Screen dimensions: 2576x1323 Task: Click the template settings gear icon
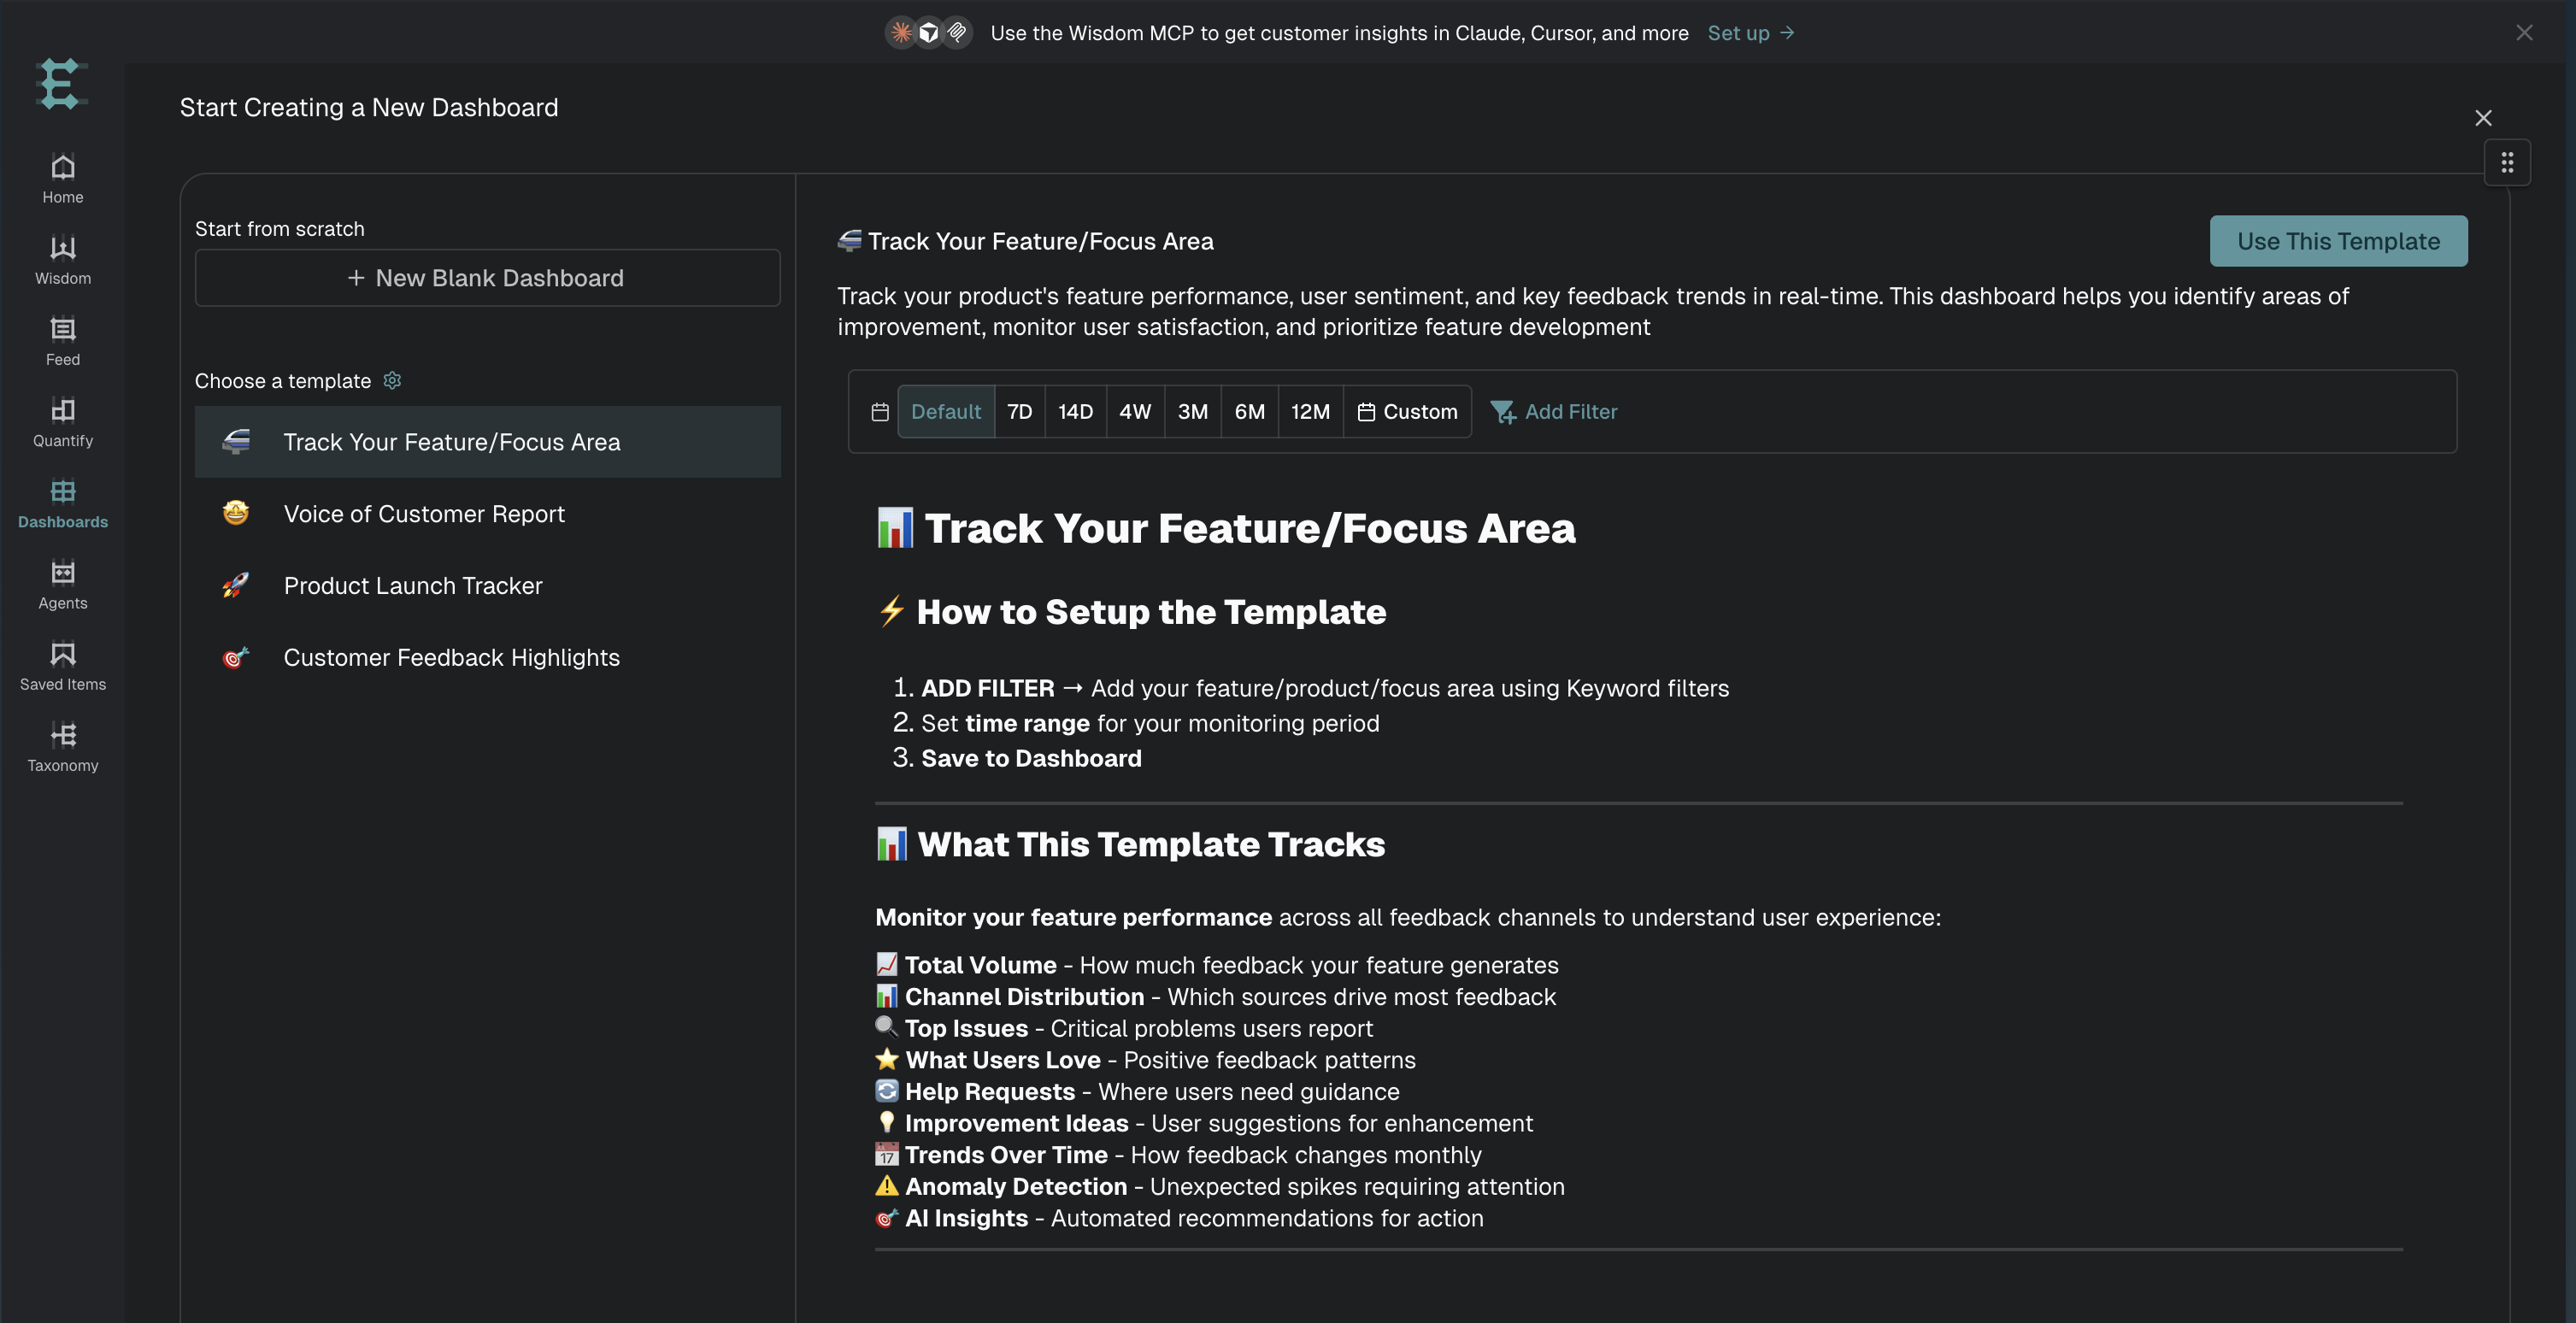point(392,380)
